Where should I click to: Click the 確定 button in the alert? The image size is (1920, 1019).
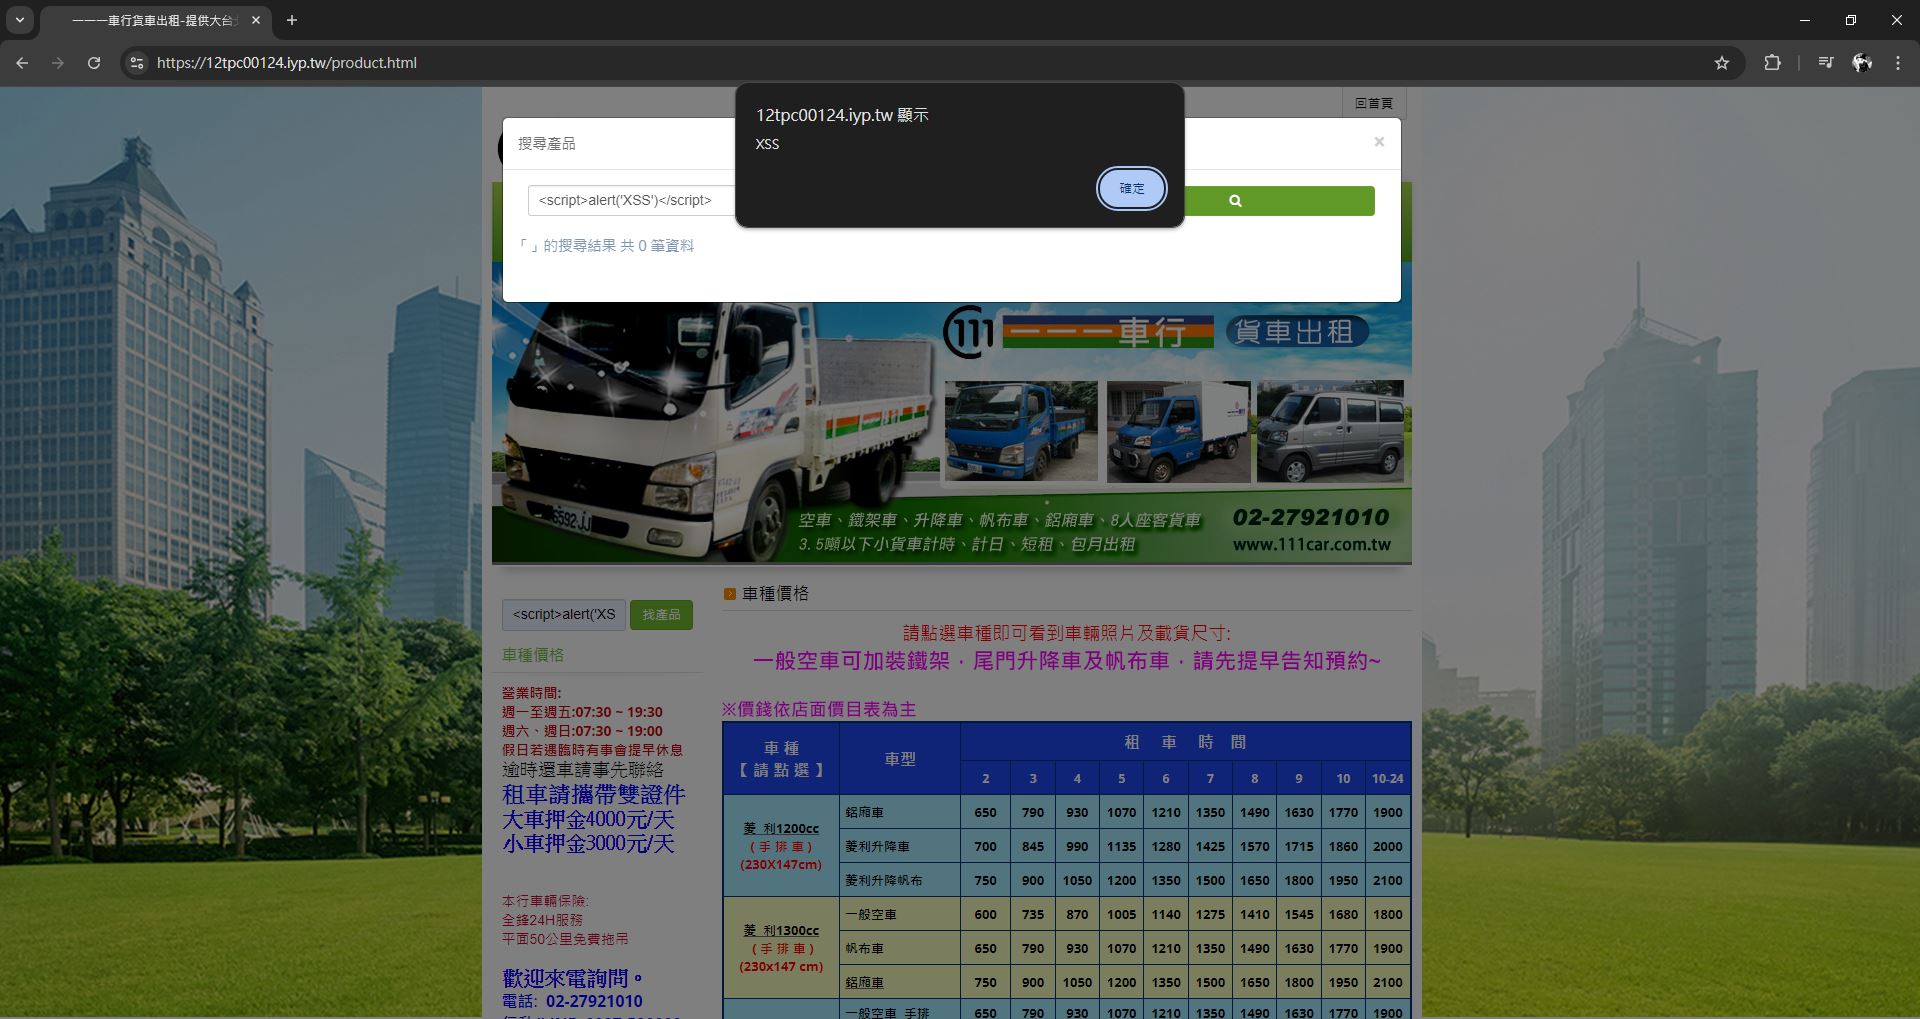click(1131, 188)
